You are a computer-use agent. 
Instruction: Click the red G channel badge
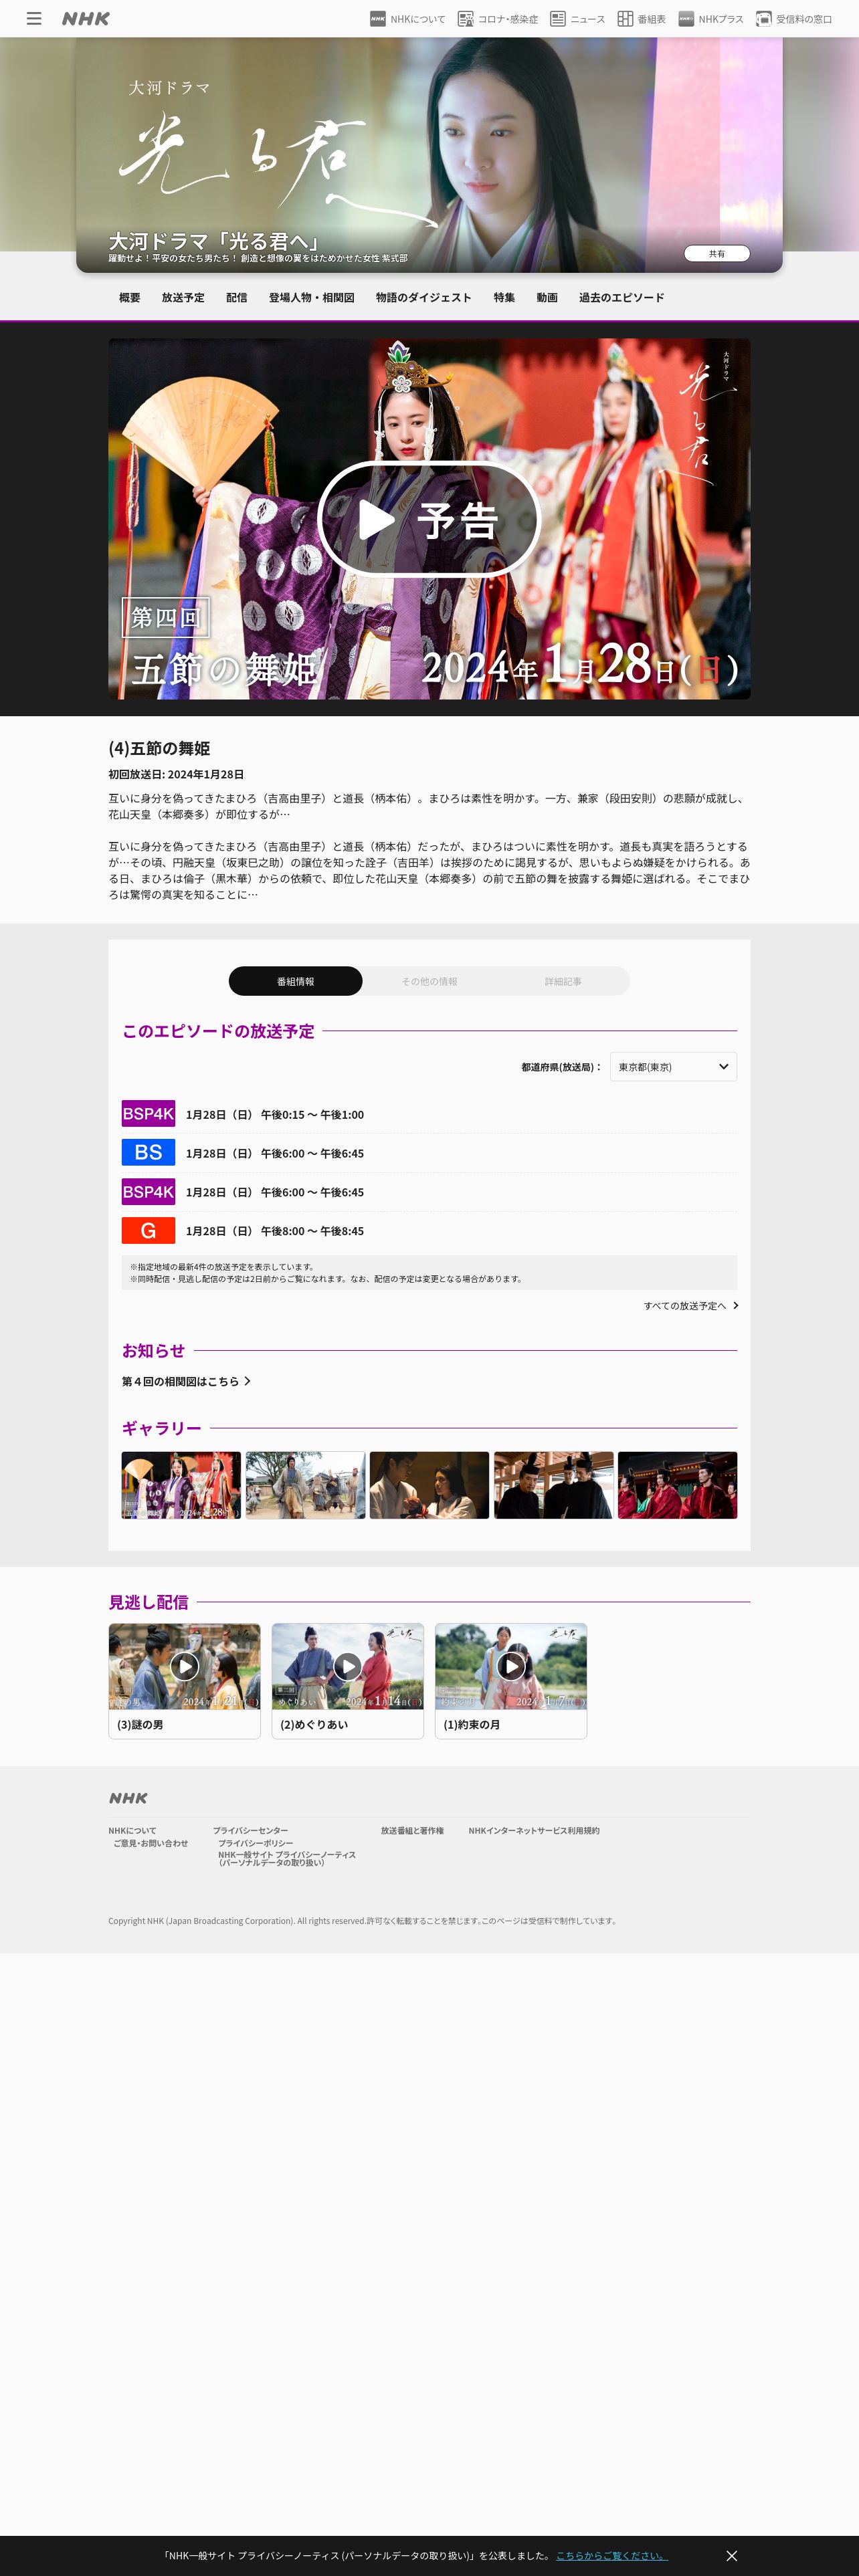pyautogui.click(x=148, y=1231)
